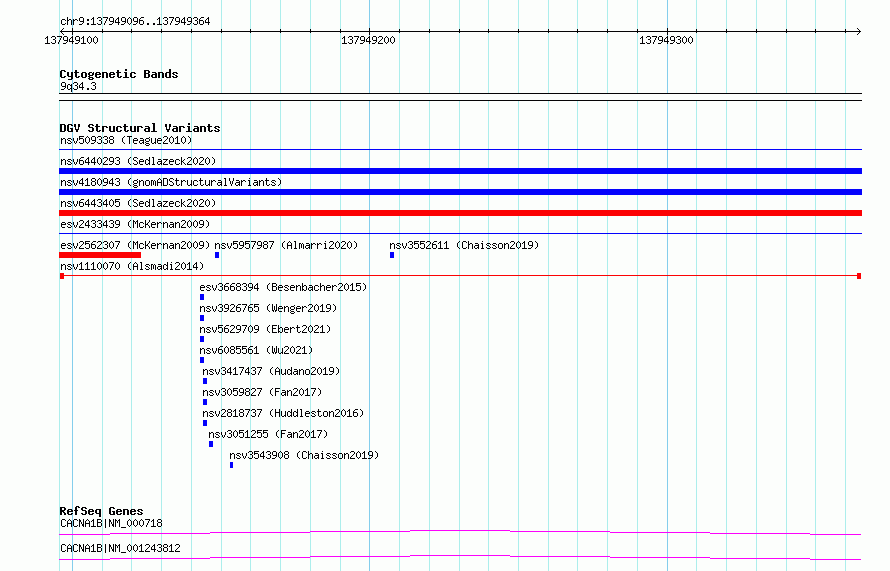Click the 9q34.3 cytogenetic band bar
This screenshot has height=571, width=890.
[x=460, y=97]
